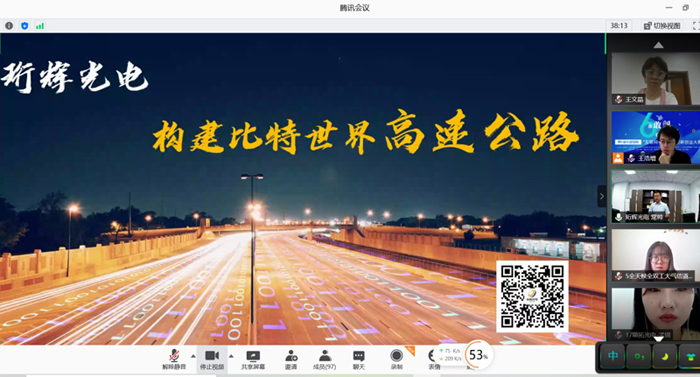Image resolution: width=700 pixels, height=377 pixels.
Task: Check the green network signal icon
Action: 40,26
